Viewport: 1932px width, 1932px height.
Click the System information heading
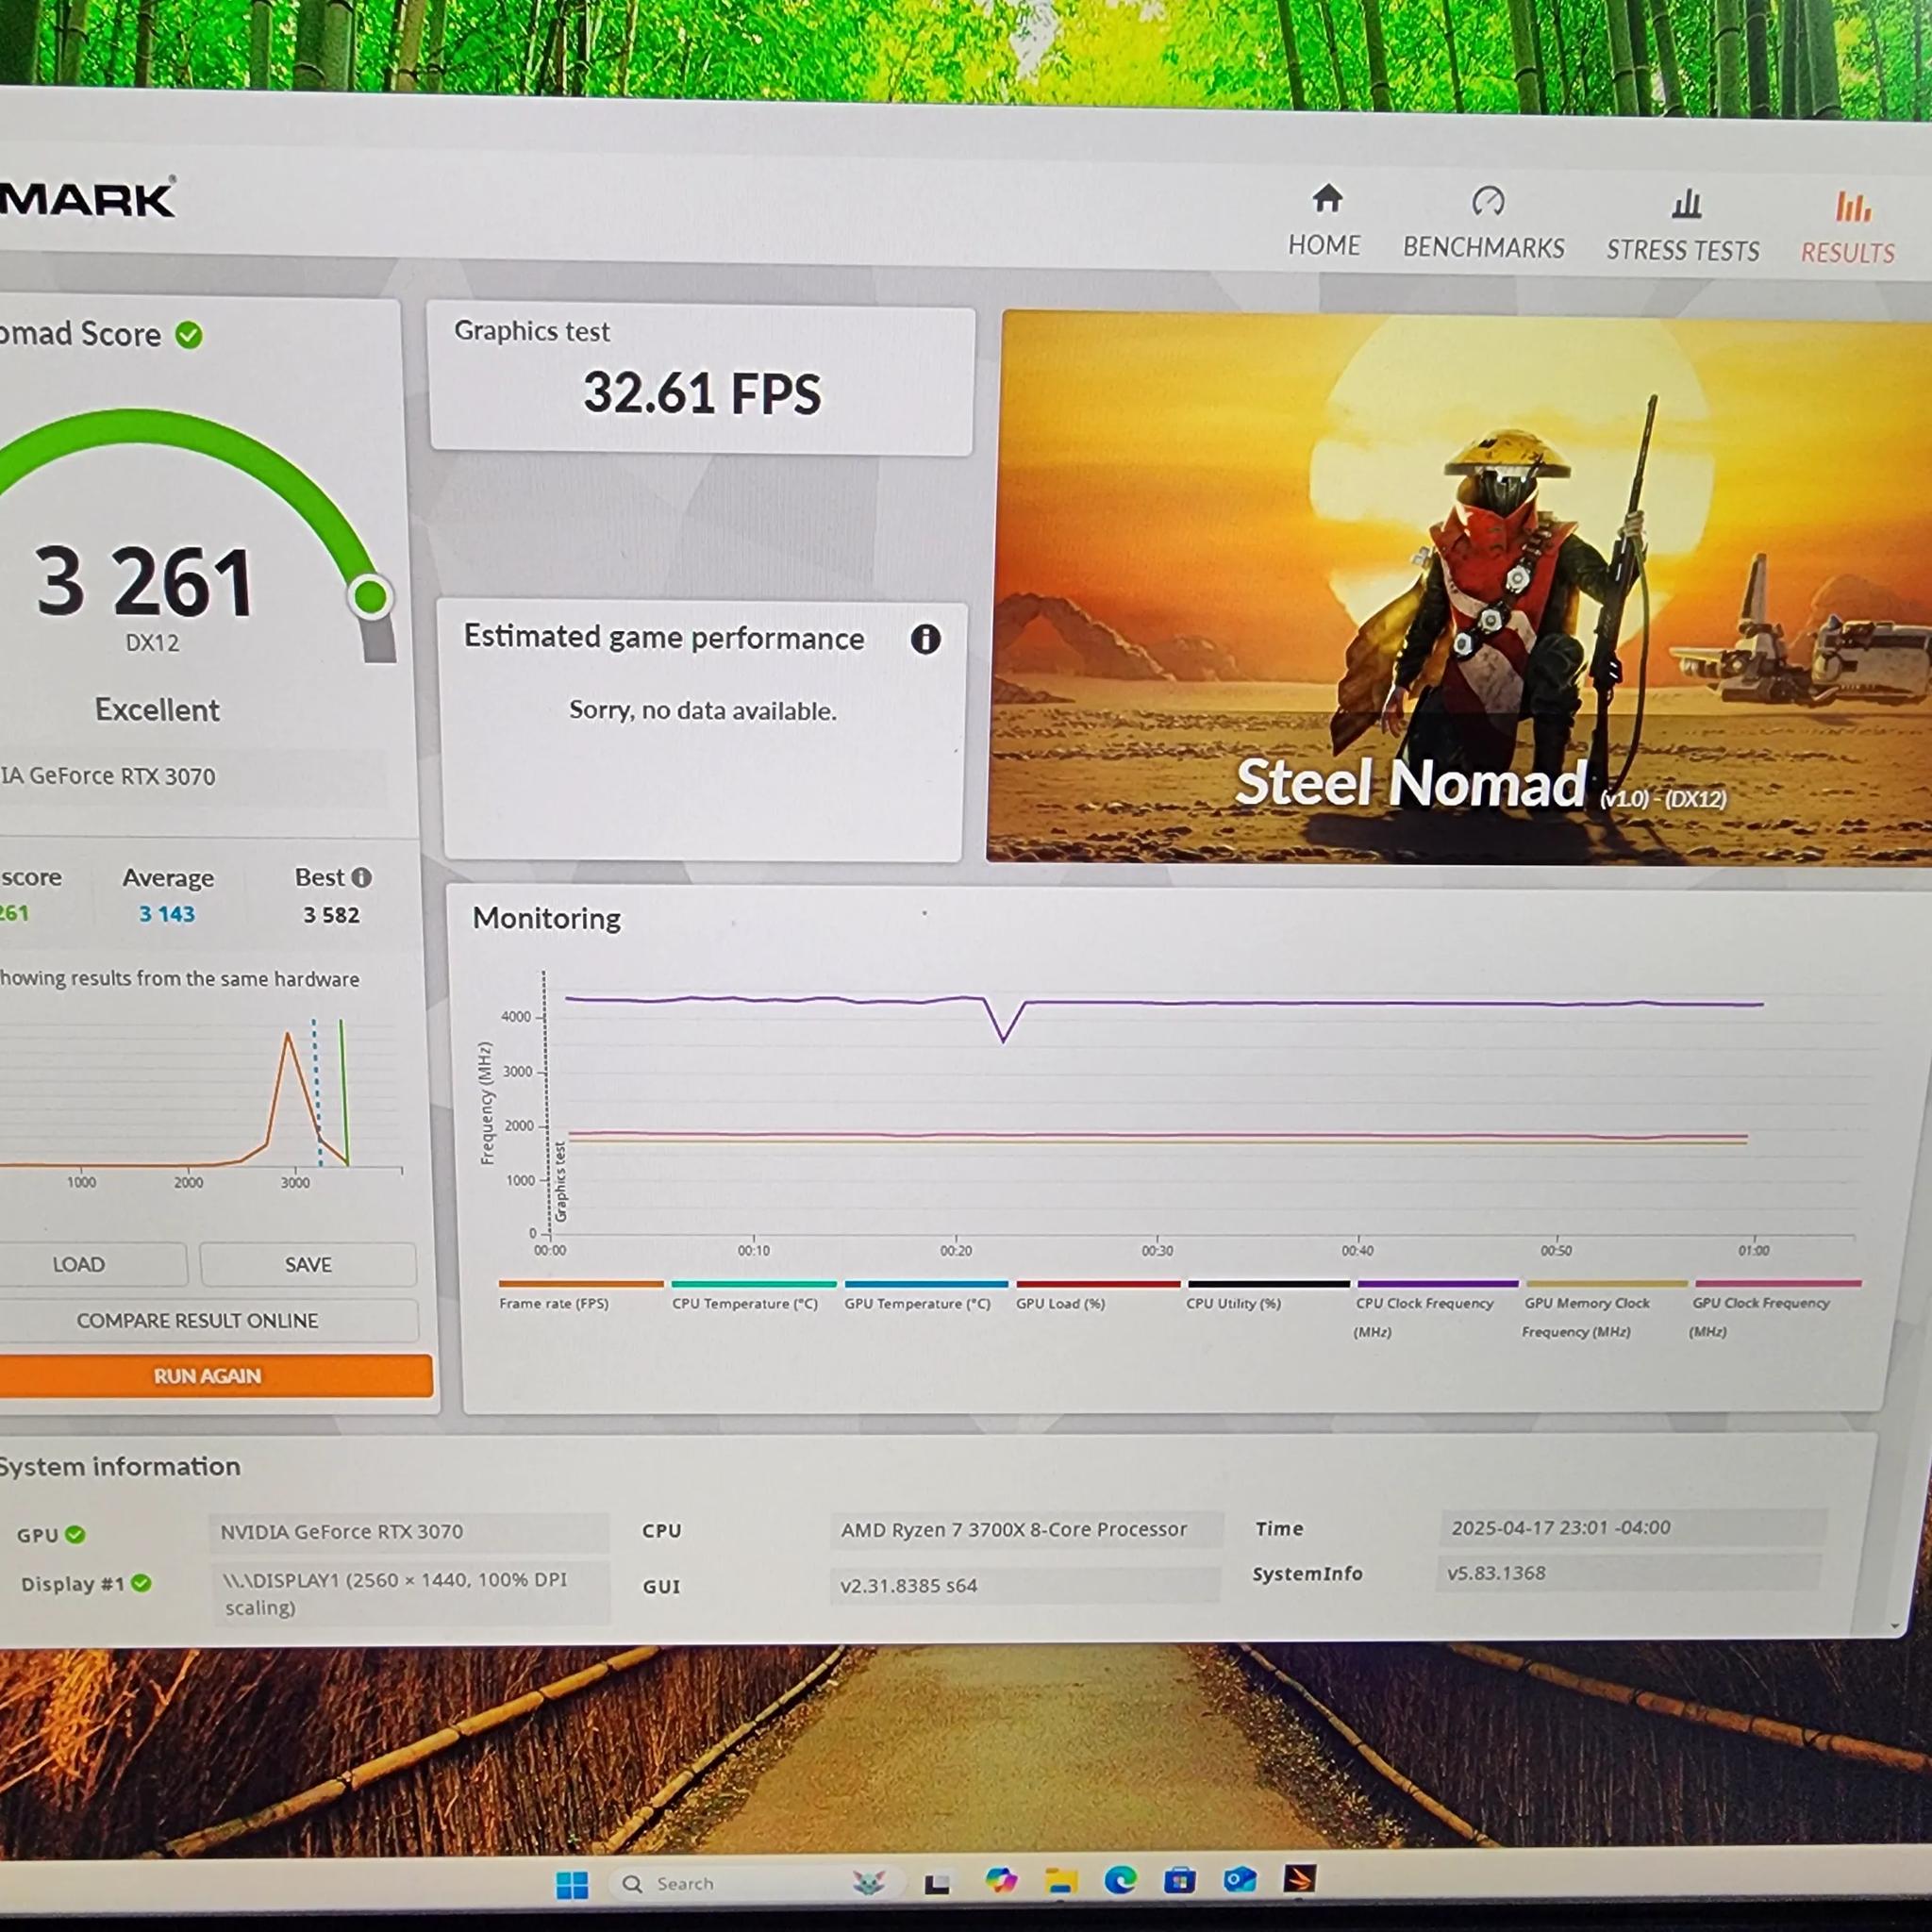(119, 1467)
